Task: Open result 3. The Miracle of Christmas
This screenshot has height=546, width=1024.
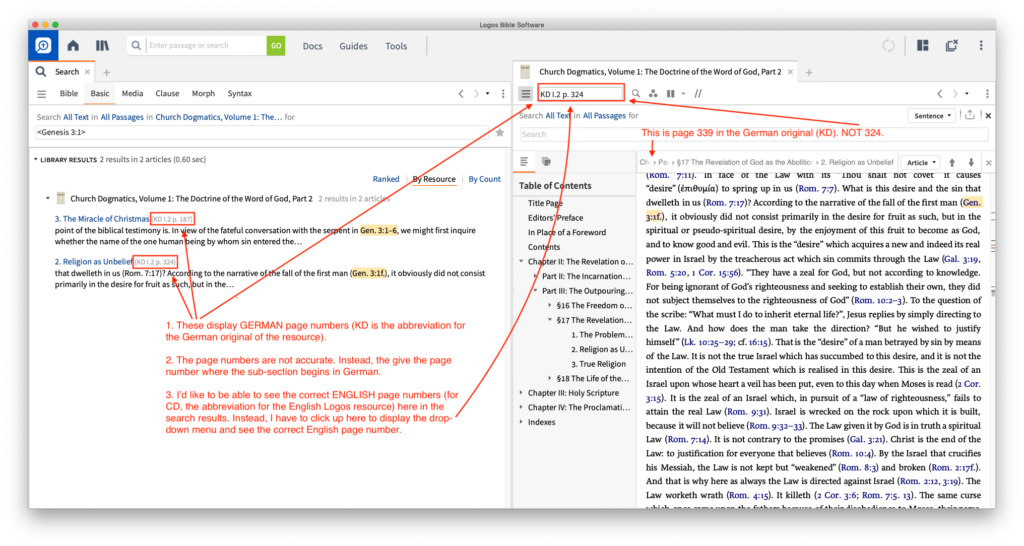Action: (x=102, y=219)
